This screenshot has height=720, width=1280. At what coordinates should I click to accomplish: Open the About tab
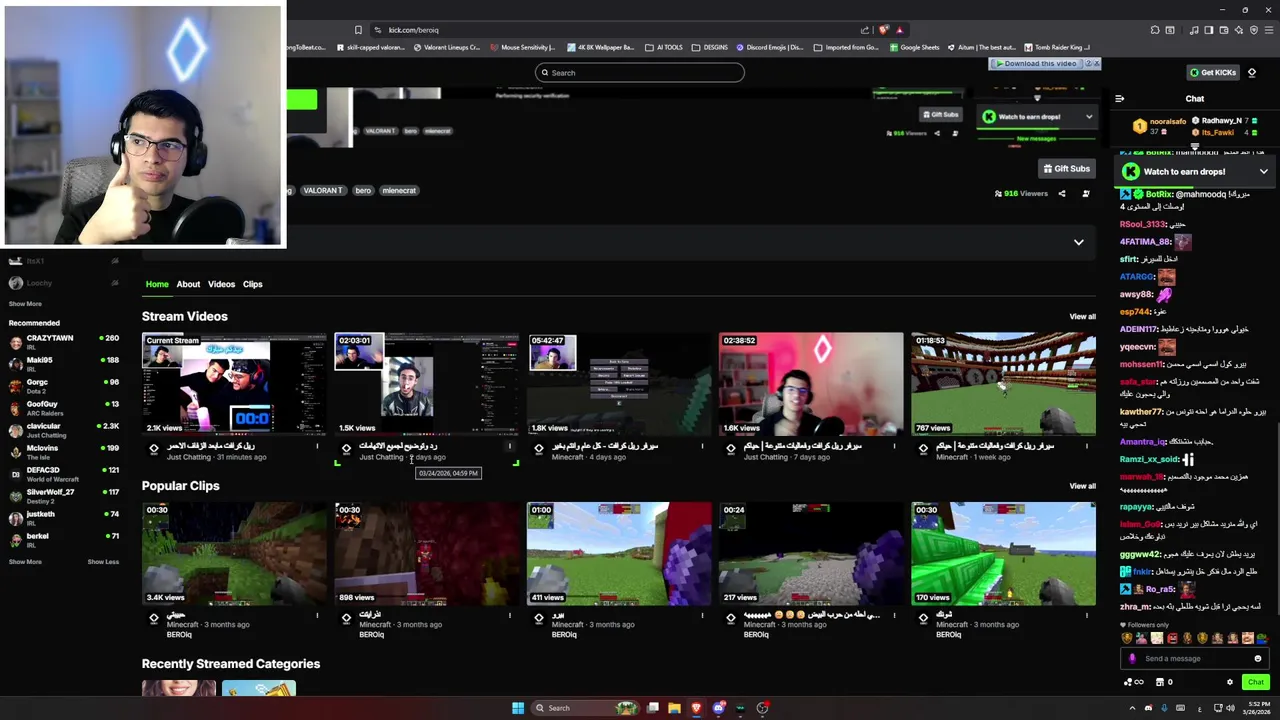click(x=188, y=284)
